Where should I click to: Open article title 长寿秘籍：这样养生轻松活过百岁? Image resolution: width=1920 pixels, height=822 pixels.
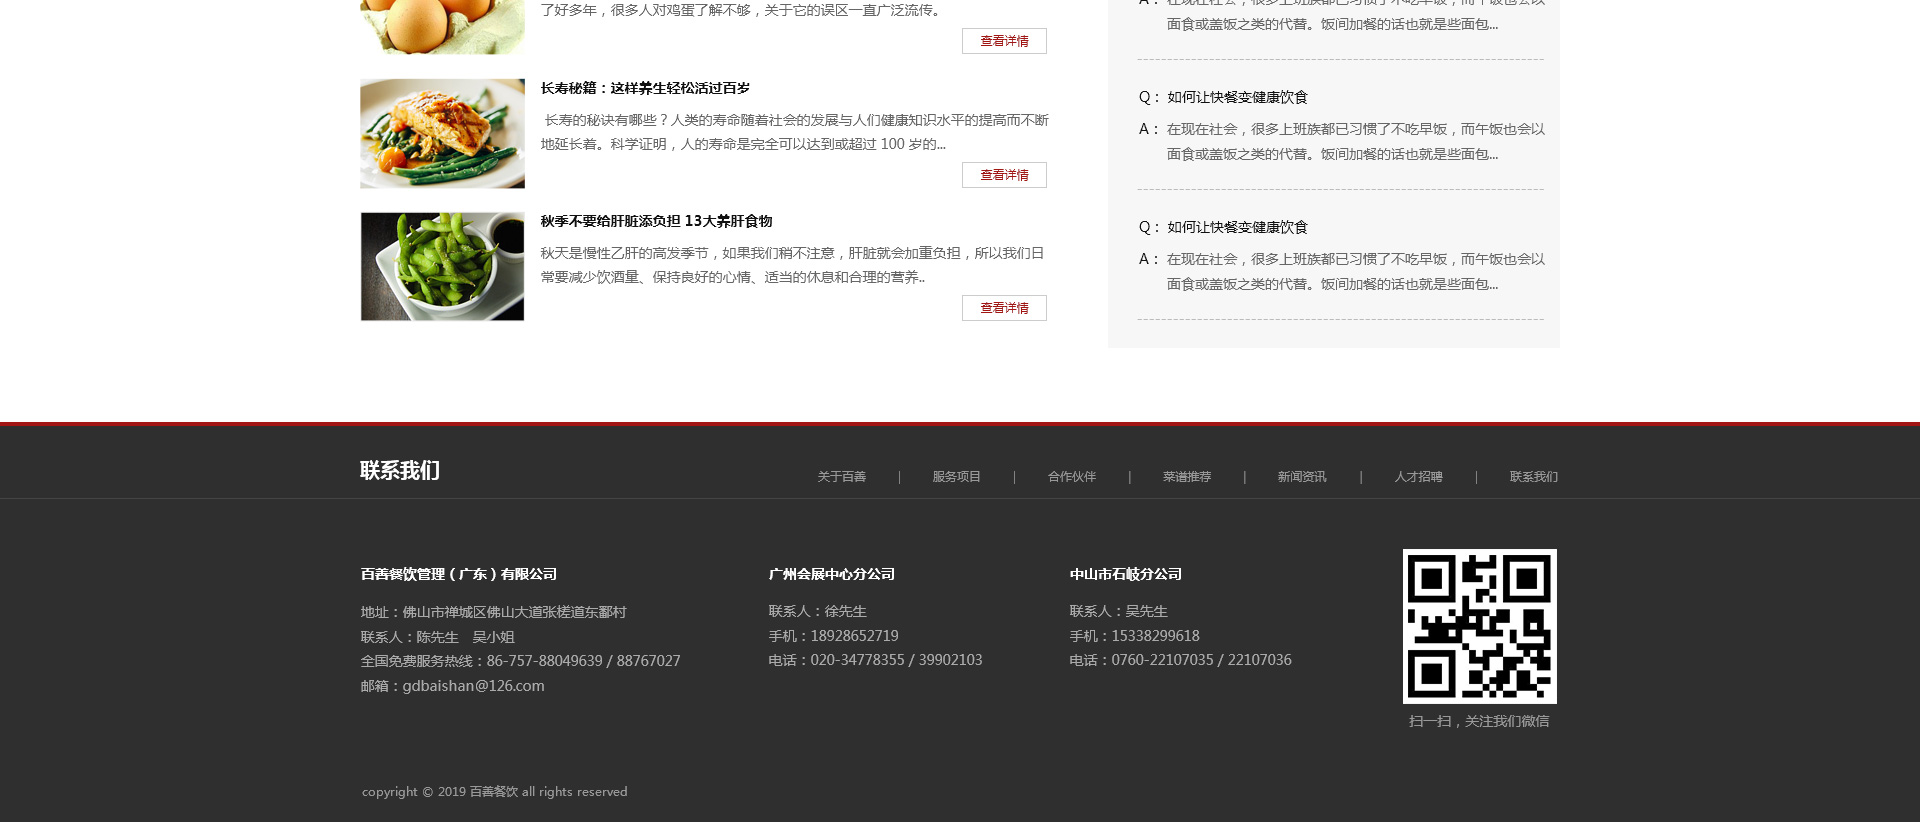645,88
